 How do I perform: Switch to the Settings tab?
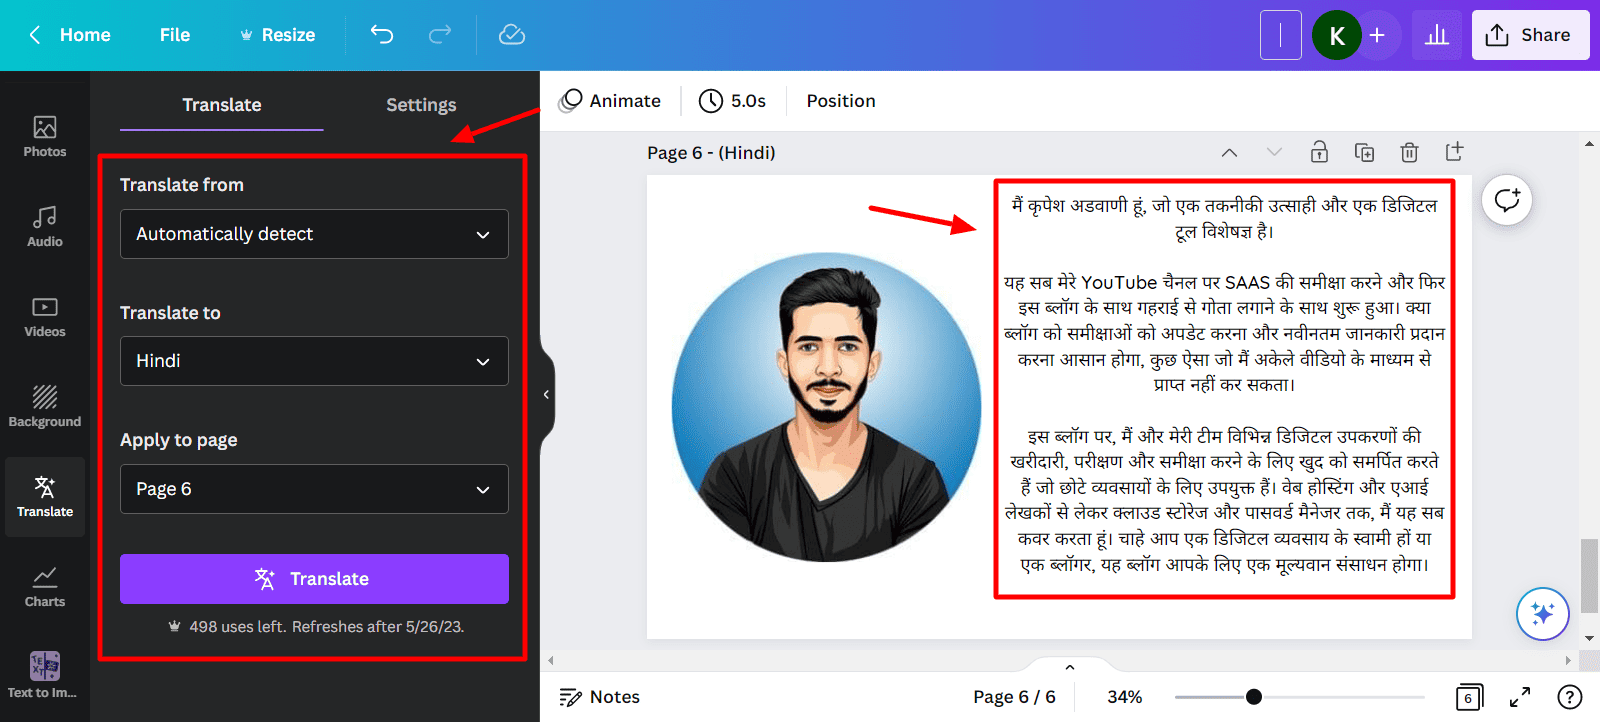coord(421,105)
